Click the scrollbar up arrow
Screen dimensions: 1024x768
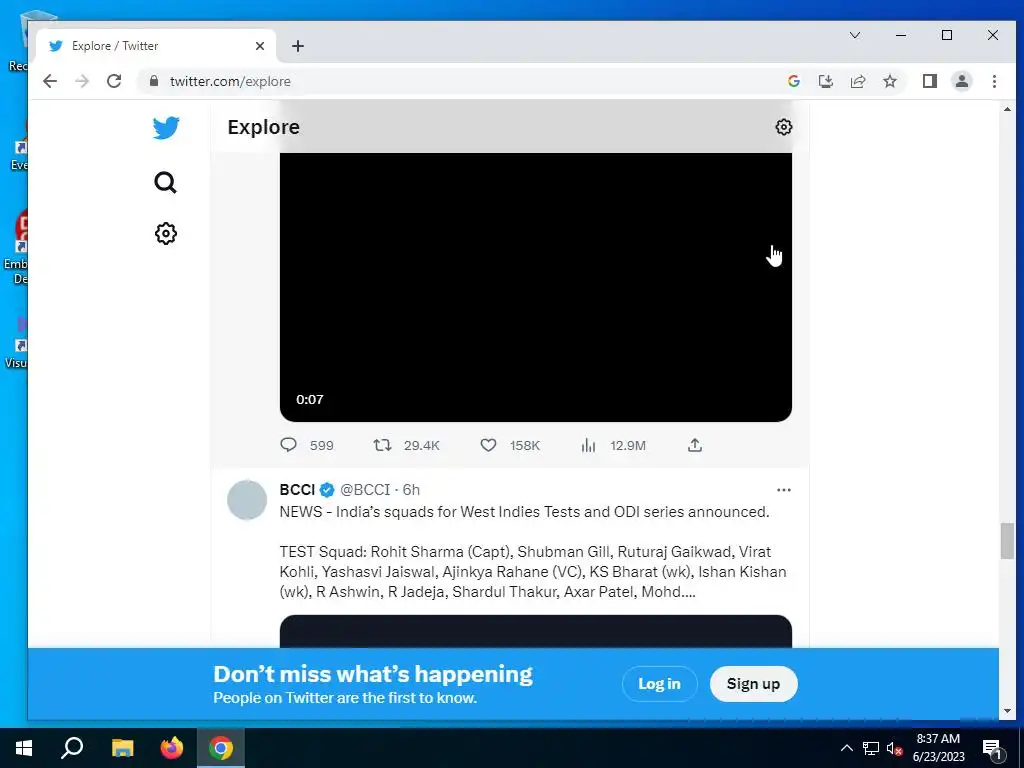[1006, 109]
